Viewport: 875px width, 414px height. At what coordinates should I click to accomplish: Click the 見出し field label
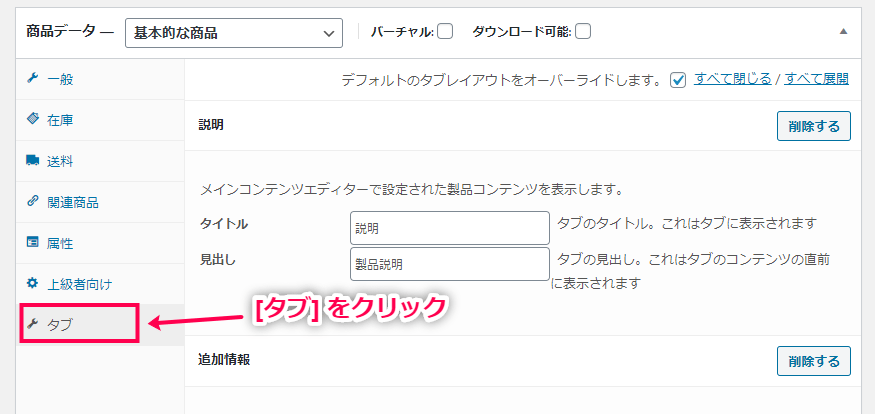(x=217, y=259)
